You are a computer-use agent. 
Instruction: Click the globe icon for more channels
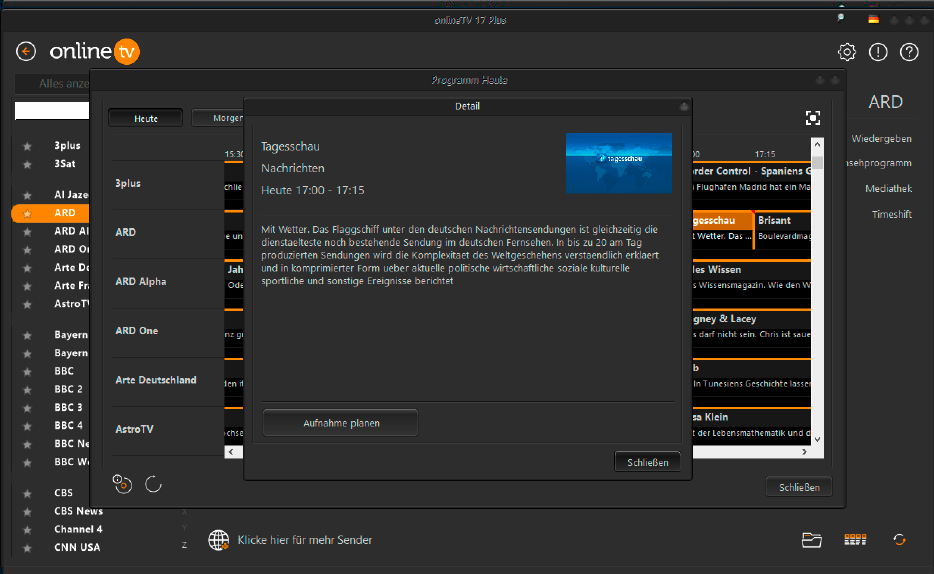pos(219,540)
